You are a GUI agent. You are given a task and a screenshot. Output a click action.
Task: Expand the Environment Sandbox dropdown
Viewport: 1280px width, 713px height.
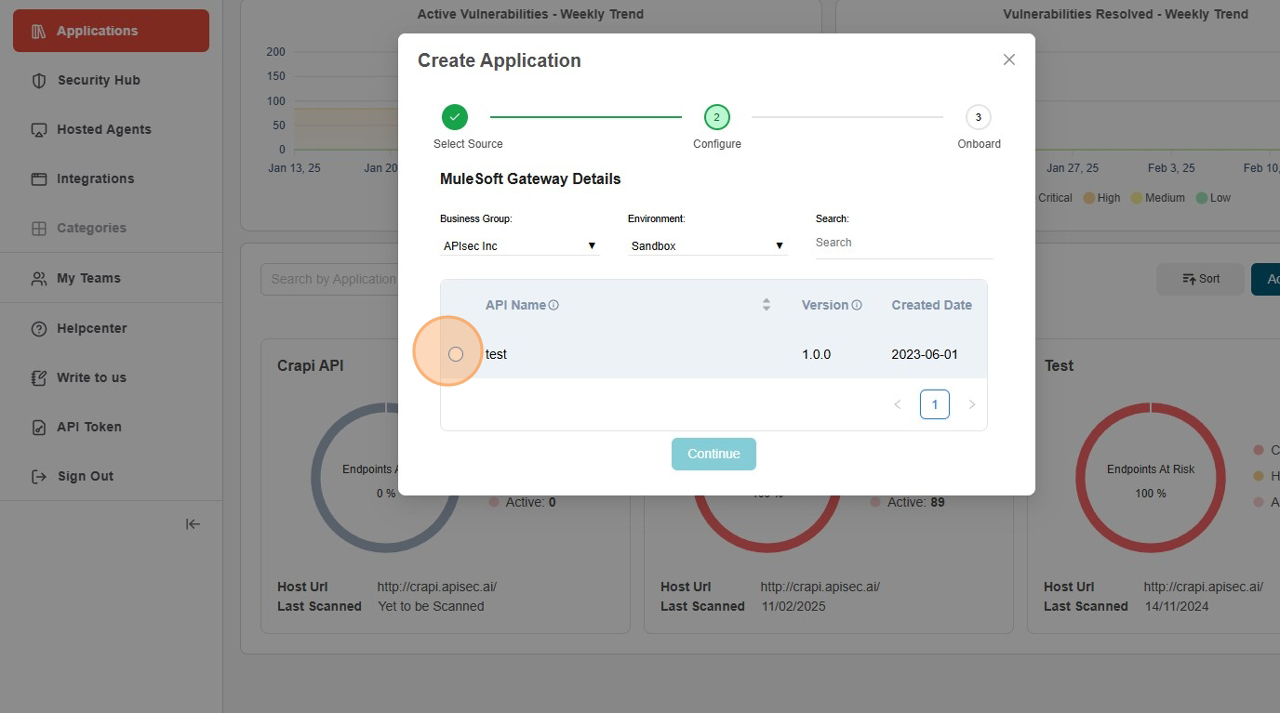707,246
